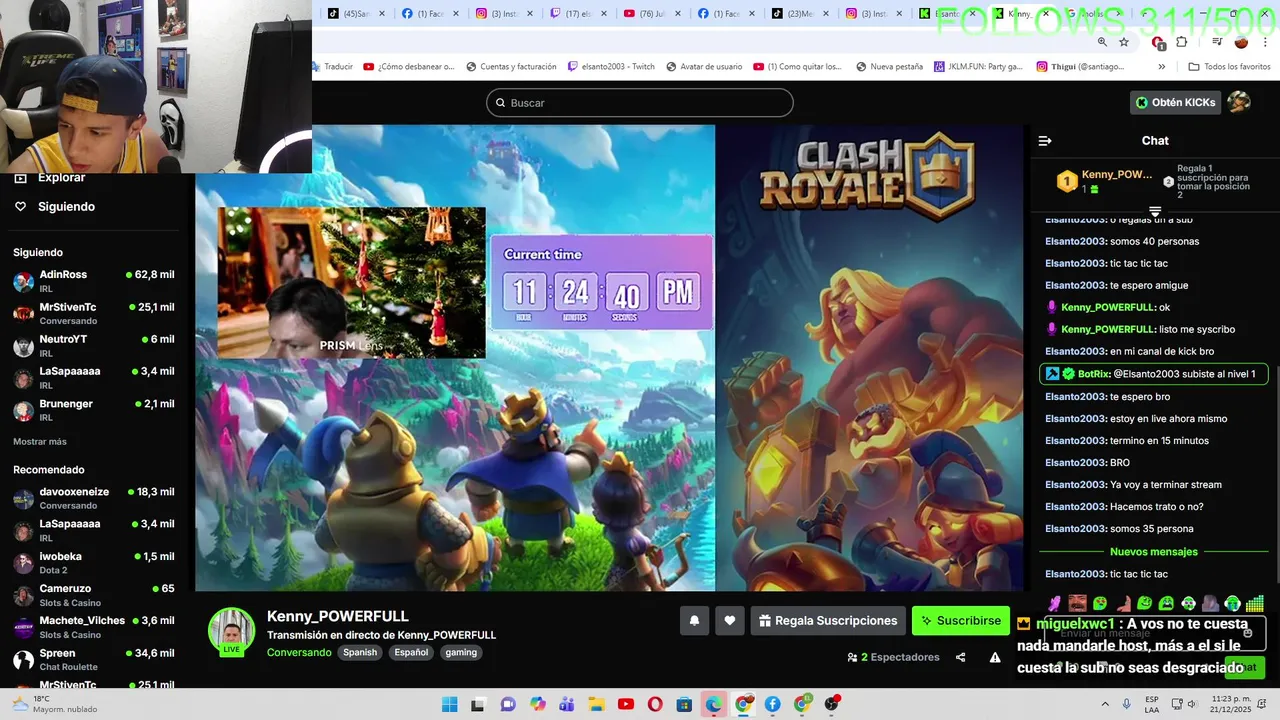
Task: Open Cameruzo Slots & Casino channel
Action: pyautogui.click(x=94, y=595)
